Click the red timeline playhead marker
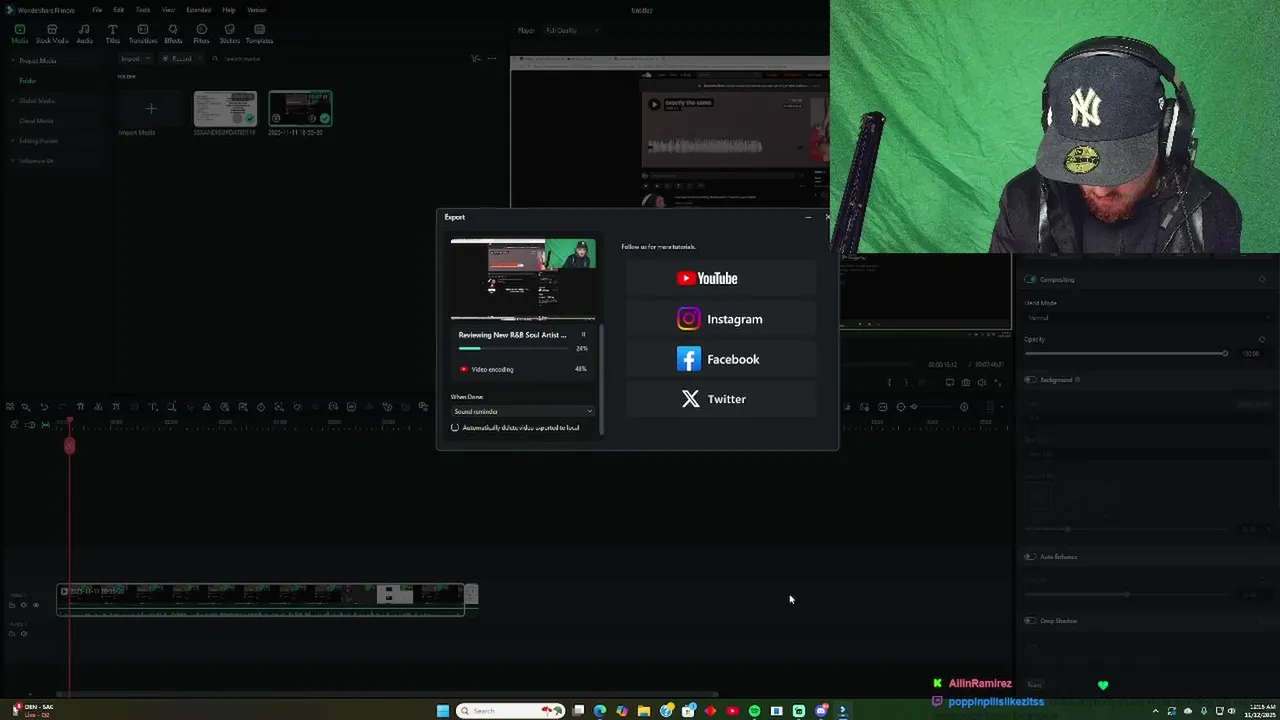Screen dimensions: 1280x720 70,446
